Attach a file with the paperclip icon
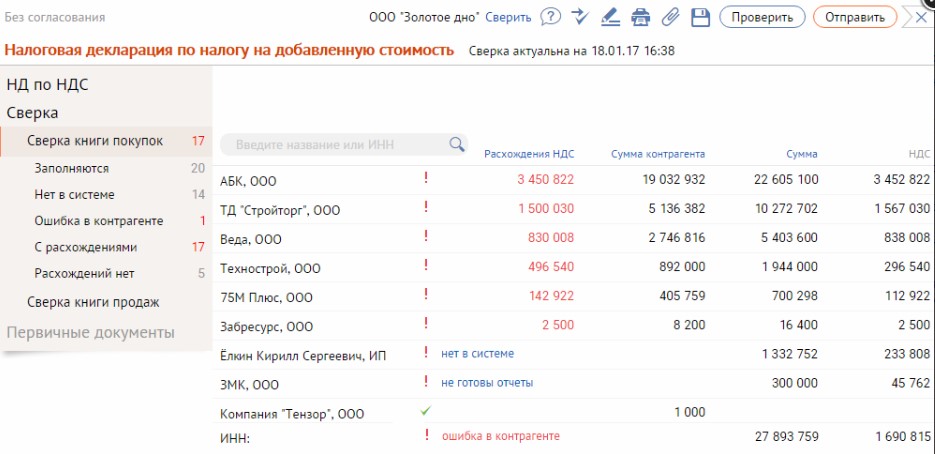The image size is (935, 454). [671, 17]
